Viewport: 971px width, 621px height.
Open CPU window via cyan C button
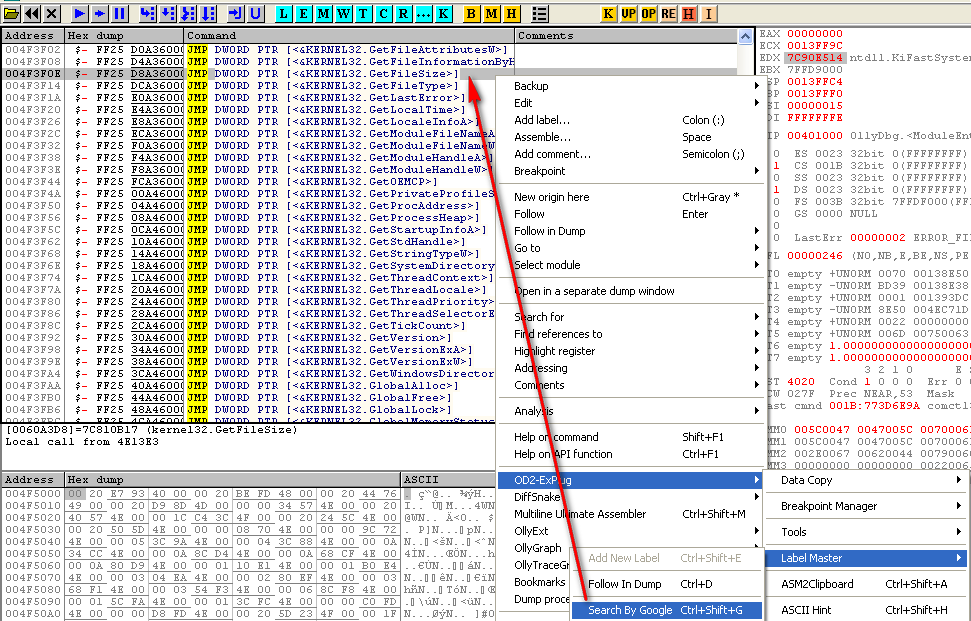(384, 13)
